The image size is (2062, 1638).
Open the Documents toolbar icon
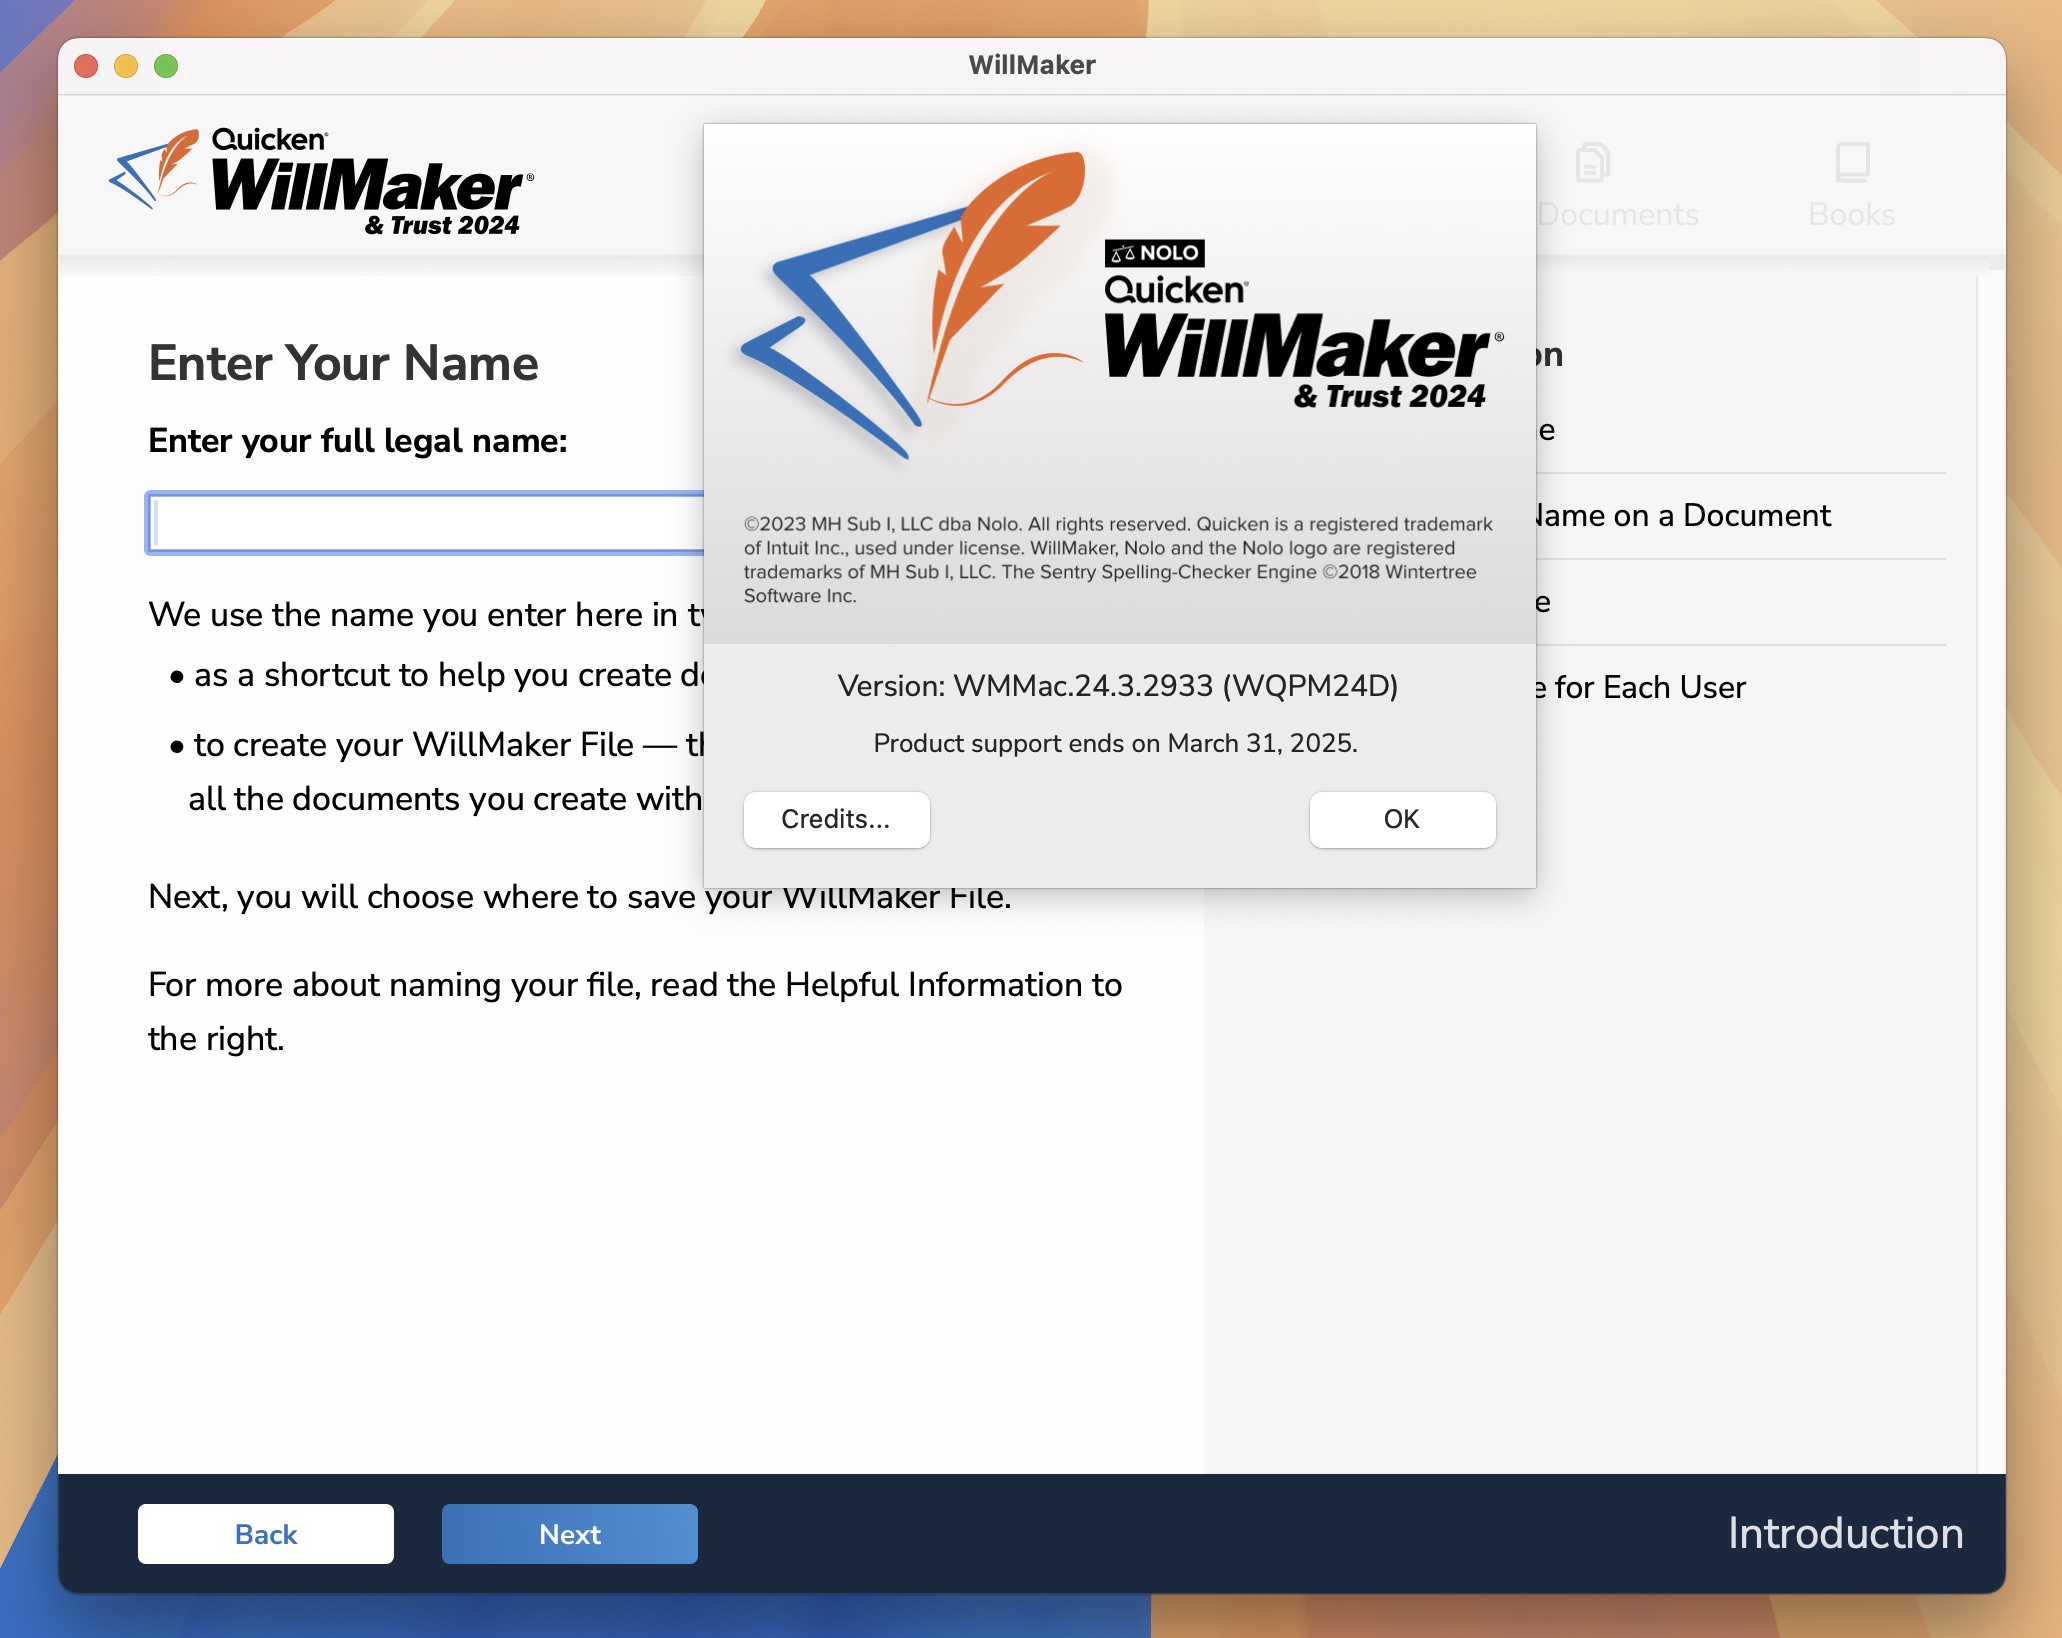pos(1616,186)
